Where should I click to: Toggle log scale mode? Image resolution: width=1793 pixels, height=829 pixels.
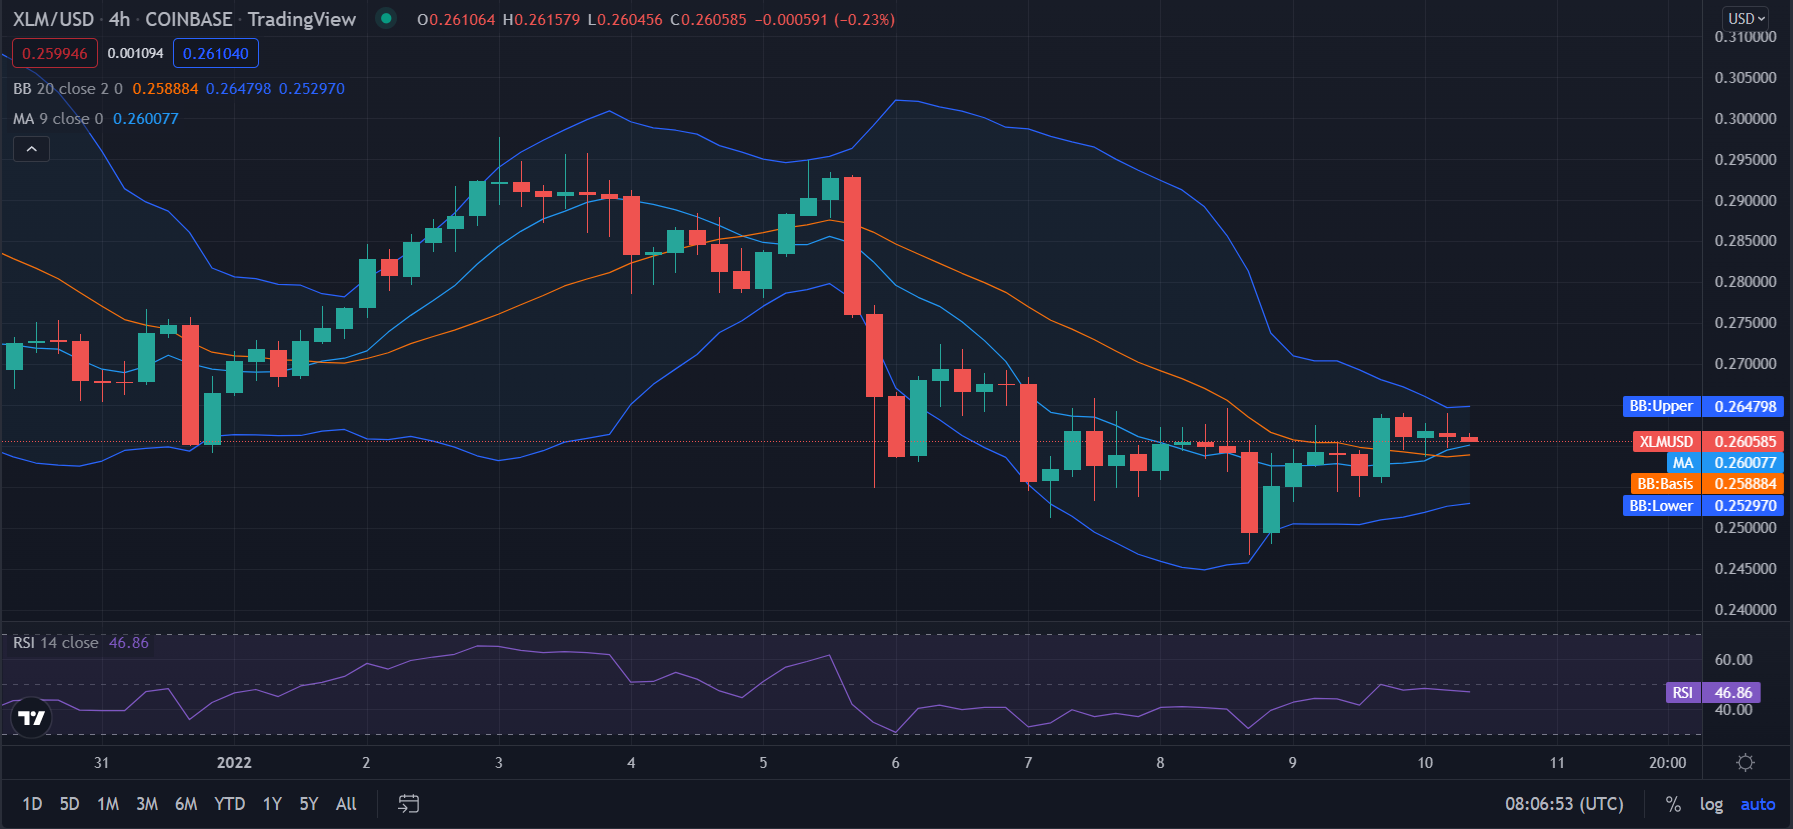(x=1711, y=804)
